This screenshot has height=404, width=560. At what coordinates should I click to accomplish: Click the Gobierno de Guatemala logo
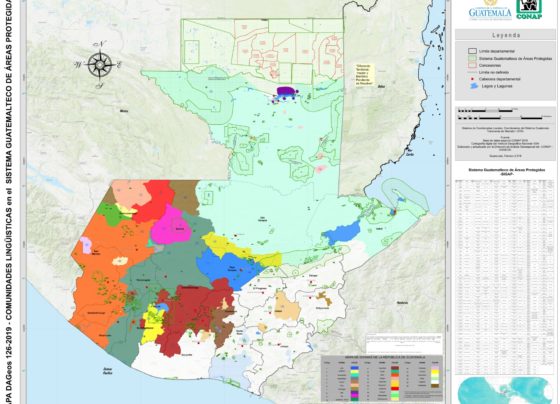click(x=490, y=11)
